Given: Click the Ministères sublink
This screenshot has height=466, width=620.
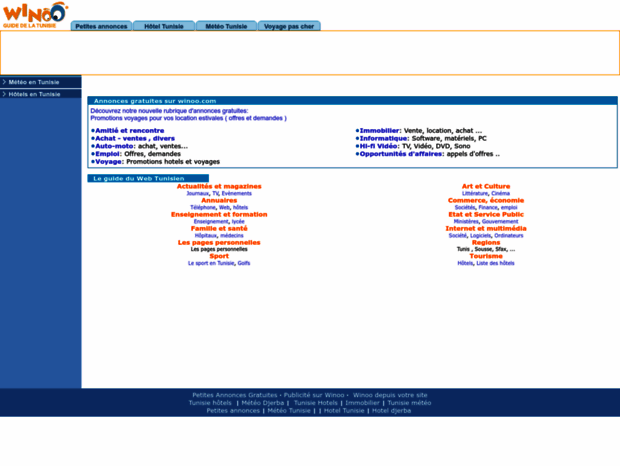Looking at the screenshot, I should click(x=466, y=221).
